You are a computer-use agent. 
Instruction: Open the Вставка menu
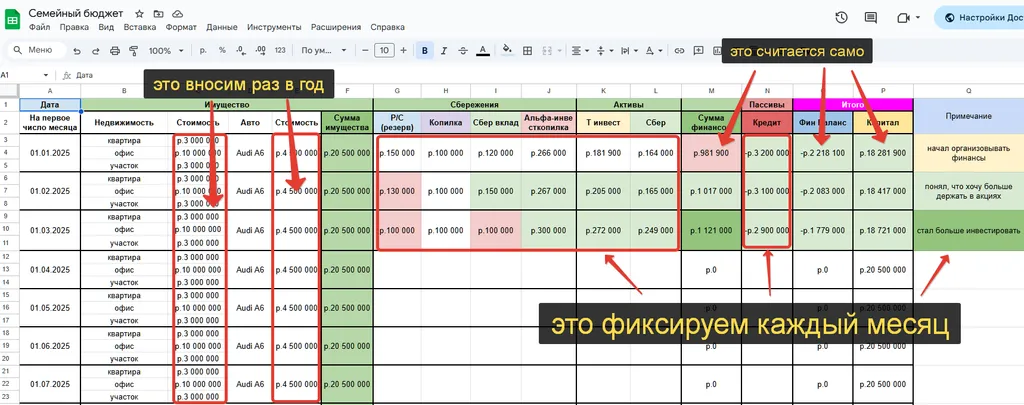[139, 27]
